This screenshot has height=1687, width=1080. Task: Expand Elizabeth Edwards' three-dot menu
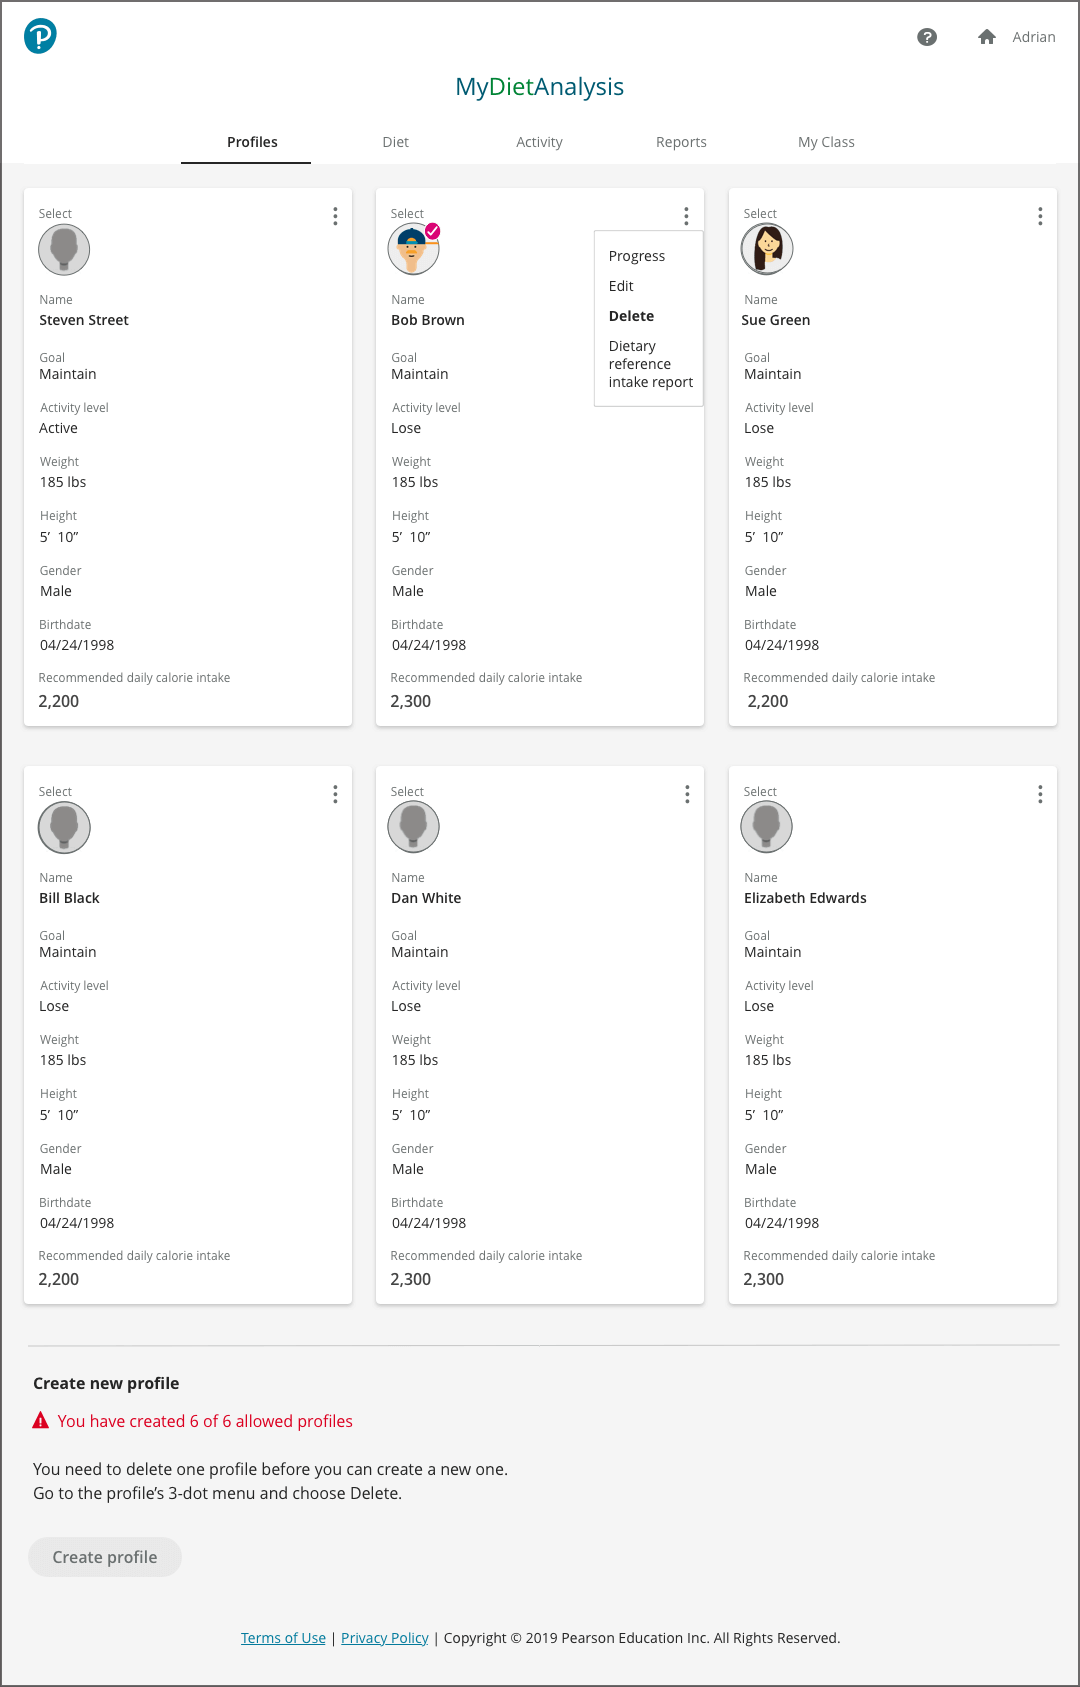click(1040, 794)
